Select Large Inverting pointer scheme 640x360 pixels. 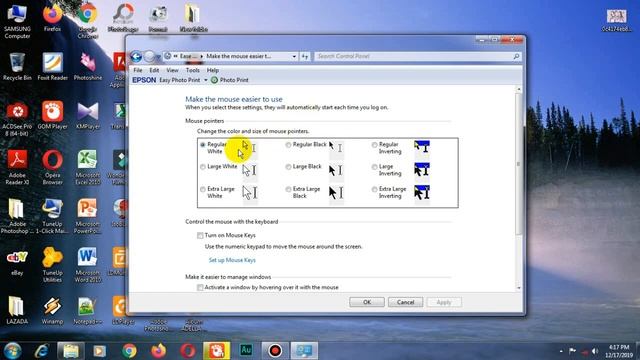[x=374, y=167]
